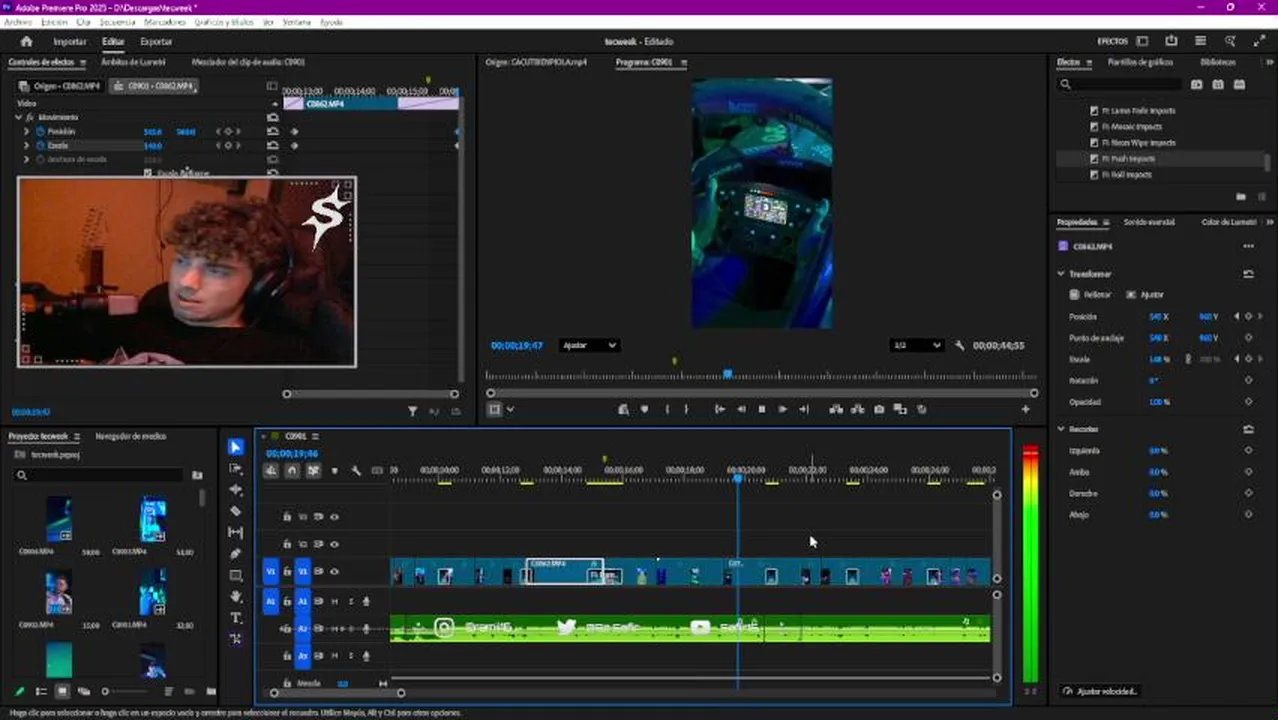
Task: Open the Ajustar zoom level dropdown
Action: (588, 345)
